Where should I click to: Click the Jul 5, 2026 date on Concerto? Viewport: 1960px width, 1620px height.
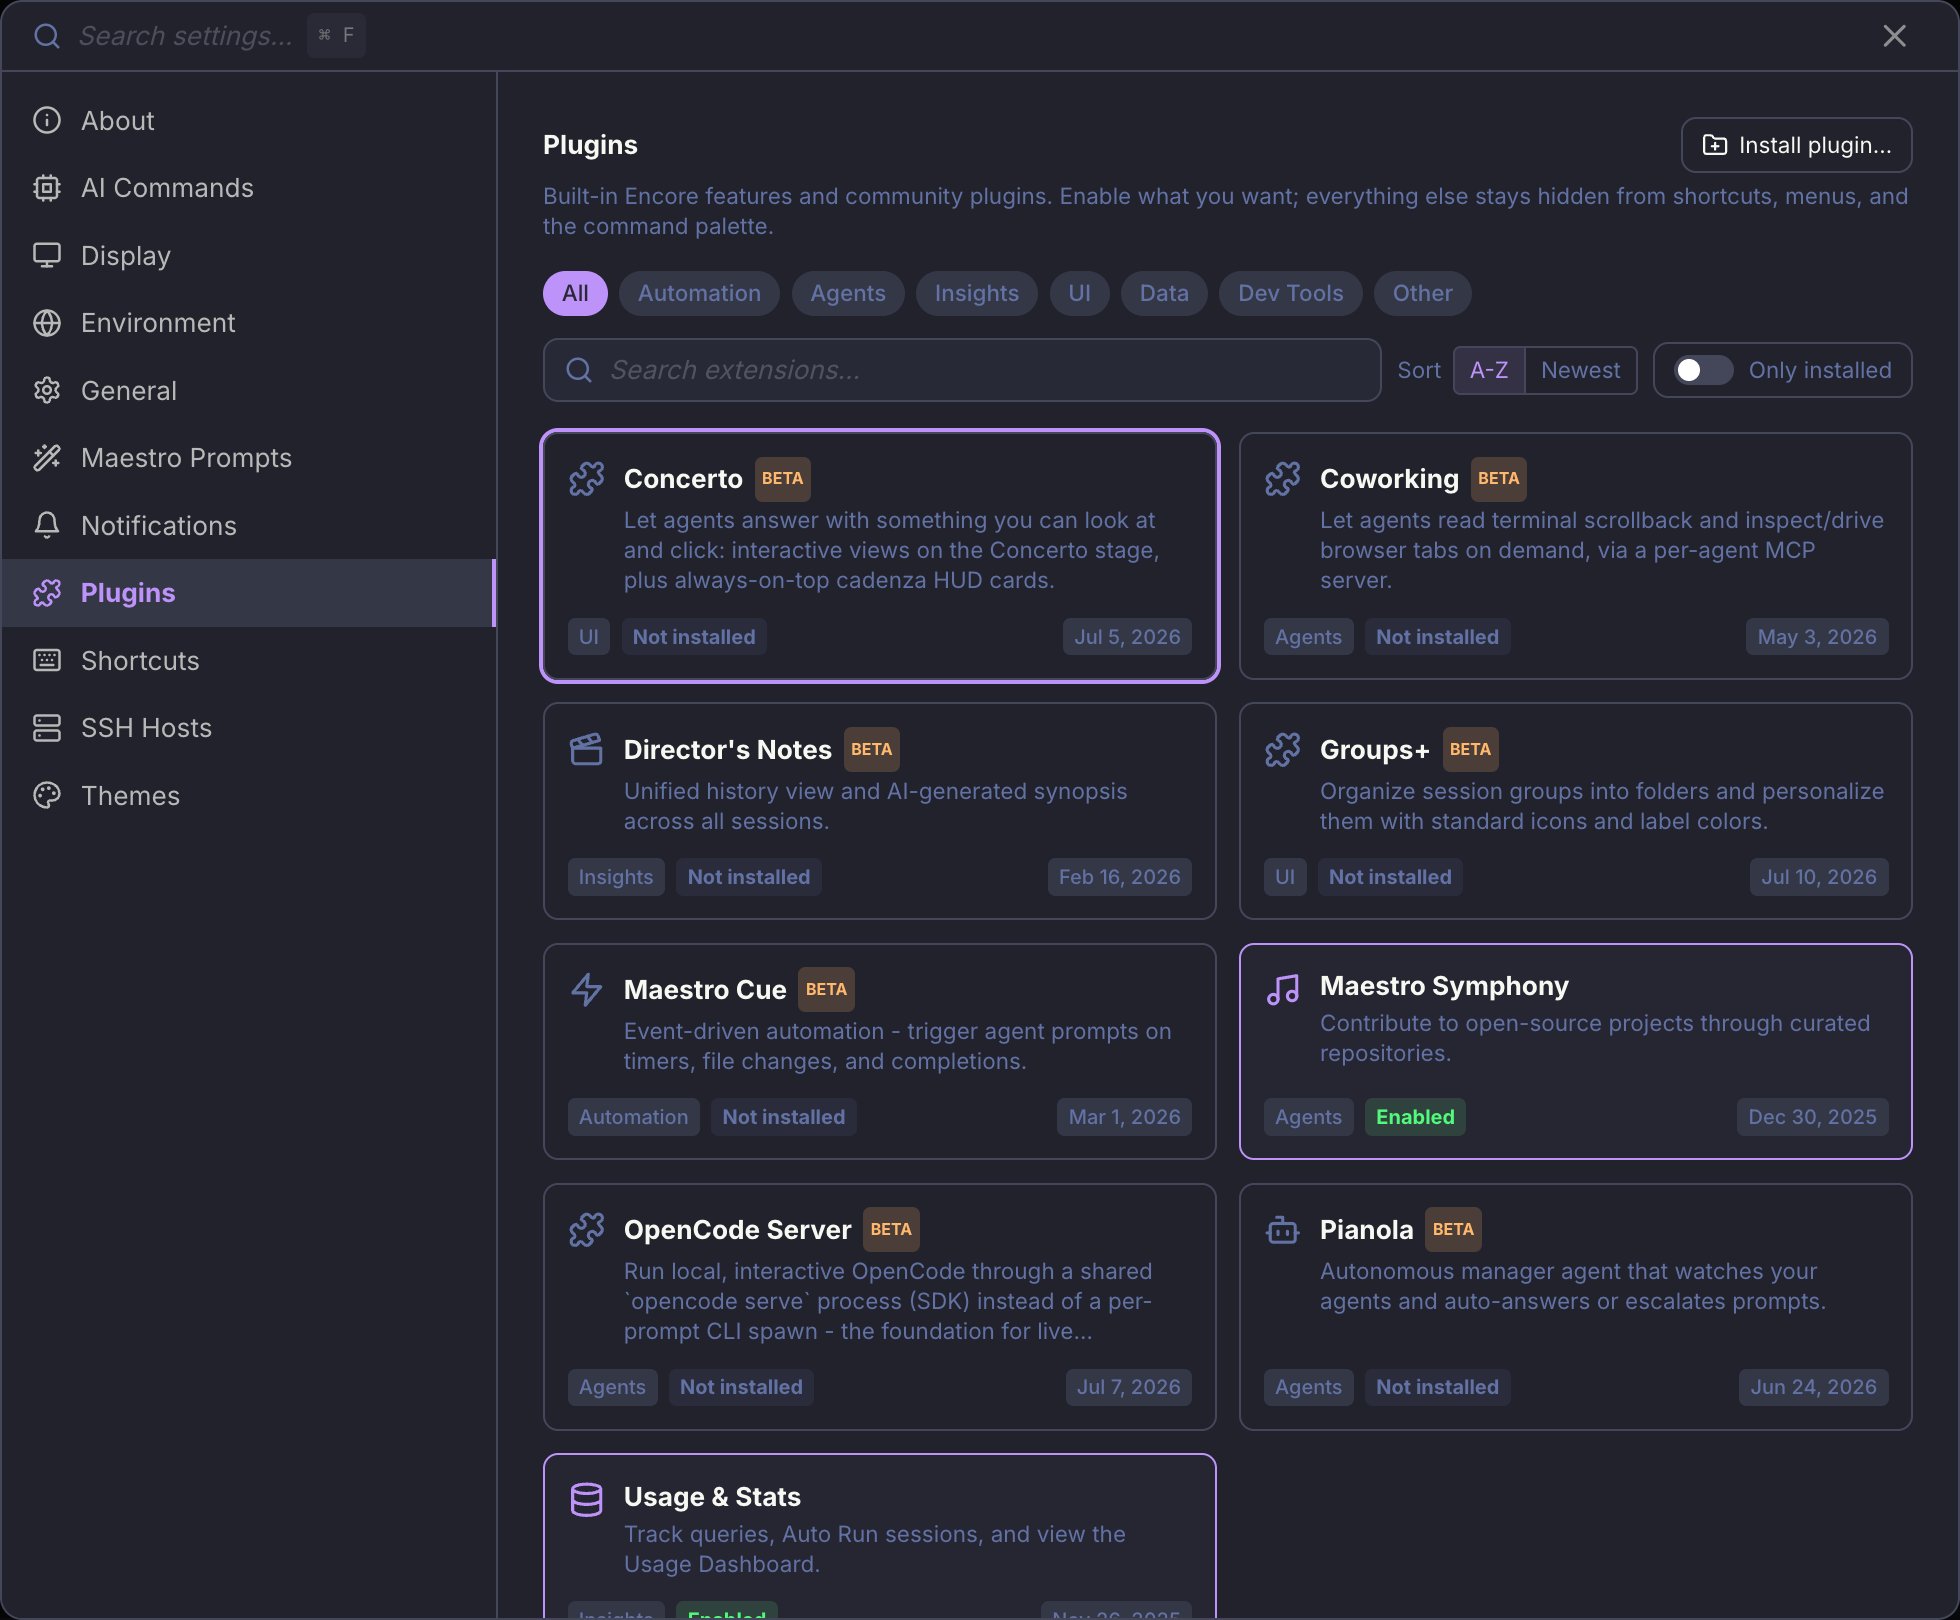(x=1127, y=637)
